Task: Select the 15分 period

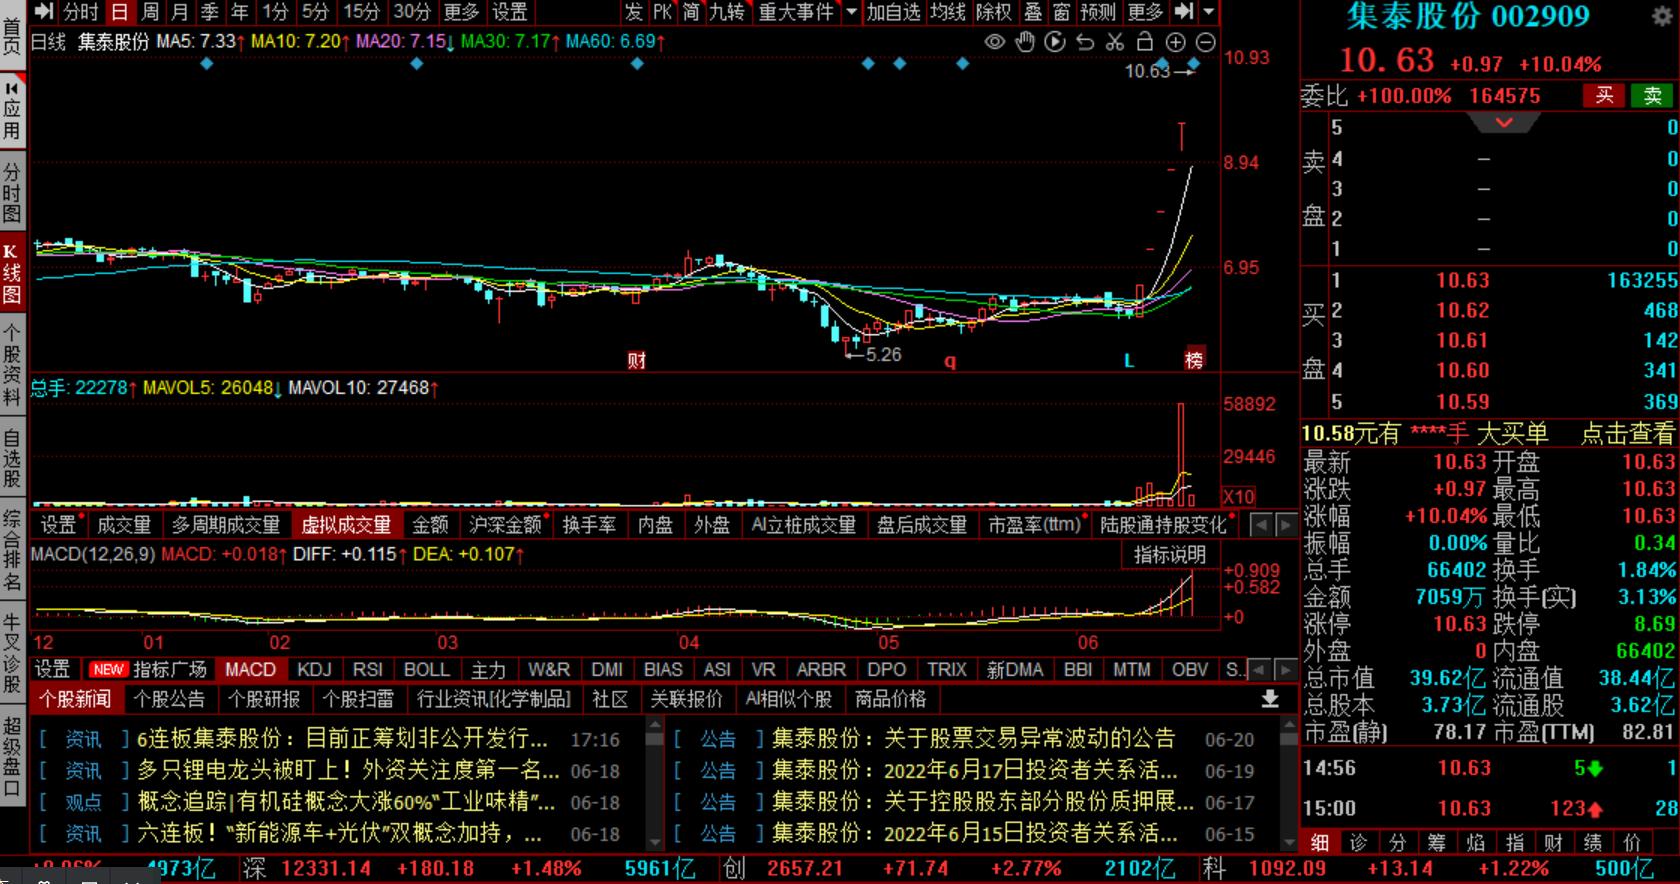Action: [362, 12]
